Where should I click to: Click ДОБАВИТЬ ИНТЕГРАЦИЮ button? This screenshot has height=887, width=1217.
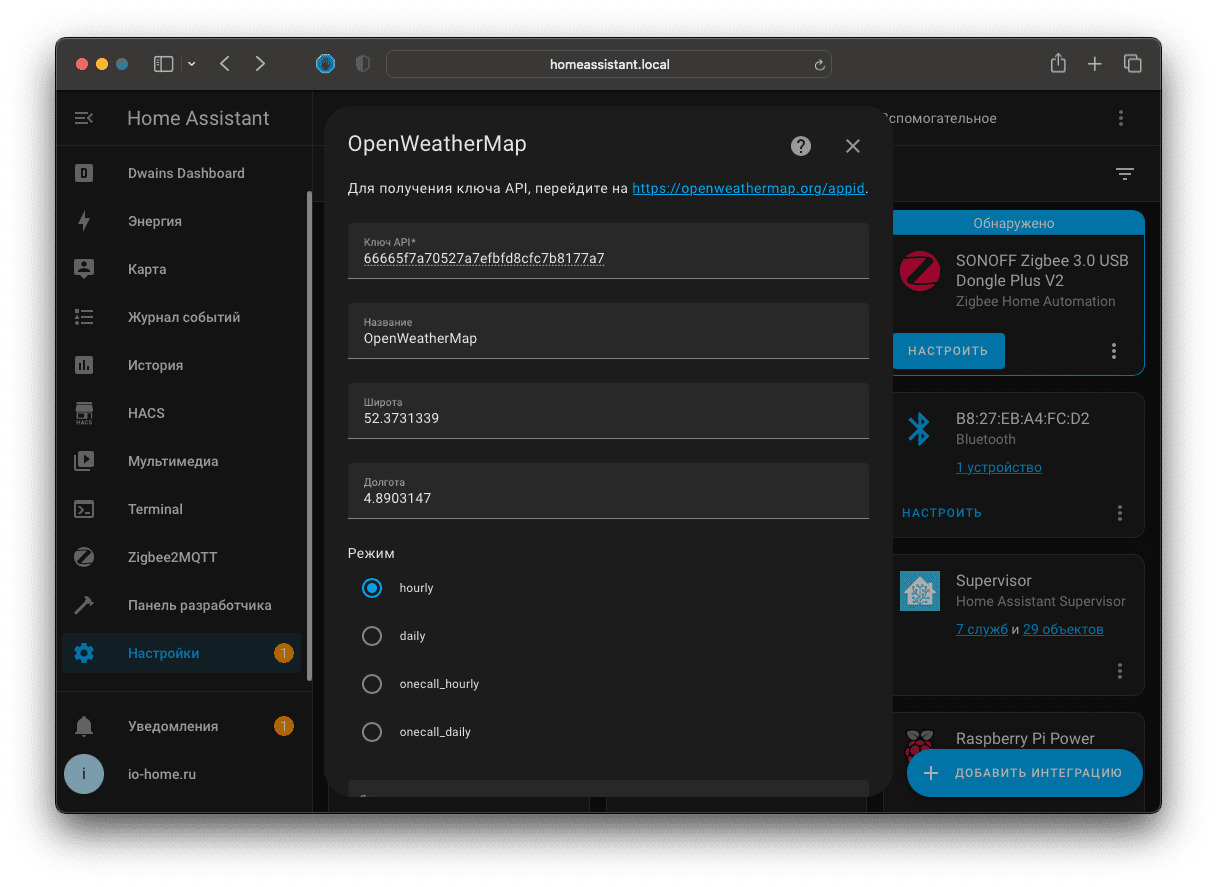pyautogui.click(x=1025, y=773)
